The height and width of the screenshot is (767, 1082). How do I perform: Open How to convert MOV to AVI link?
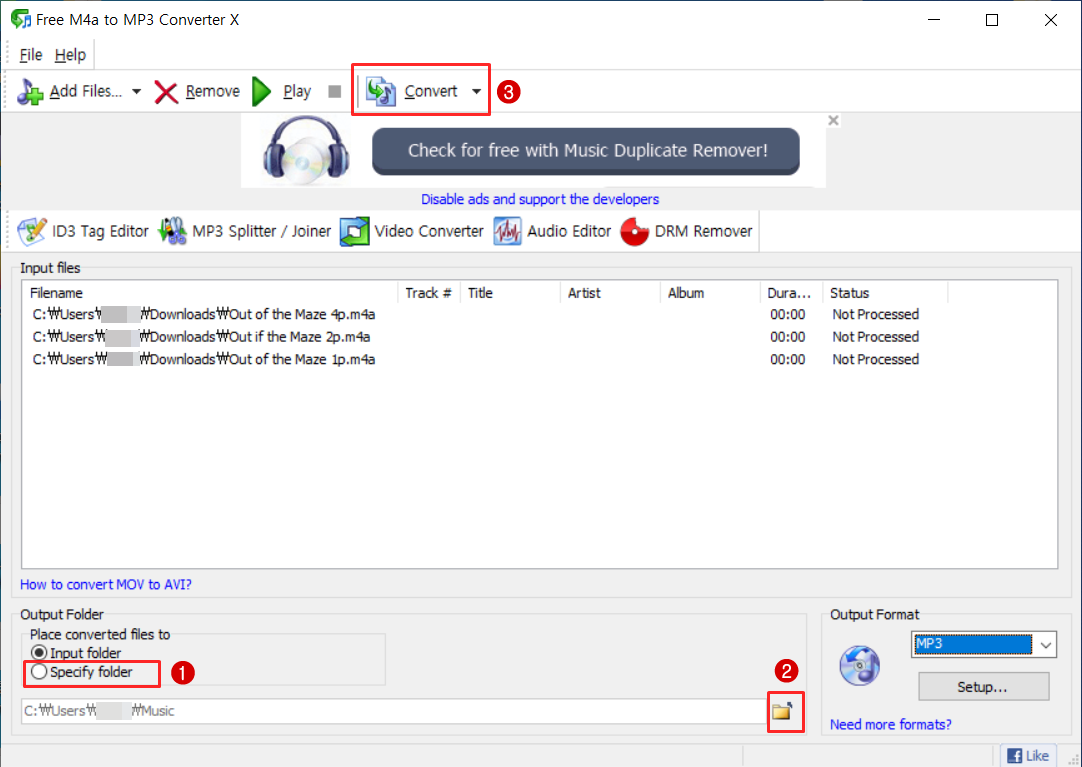click(106, 585)
